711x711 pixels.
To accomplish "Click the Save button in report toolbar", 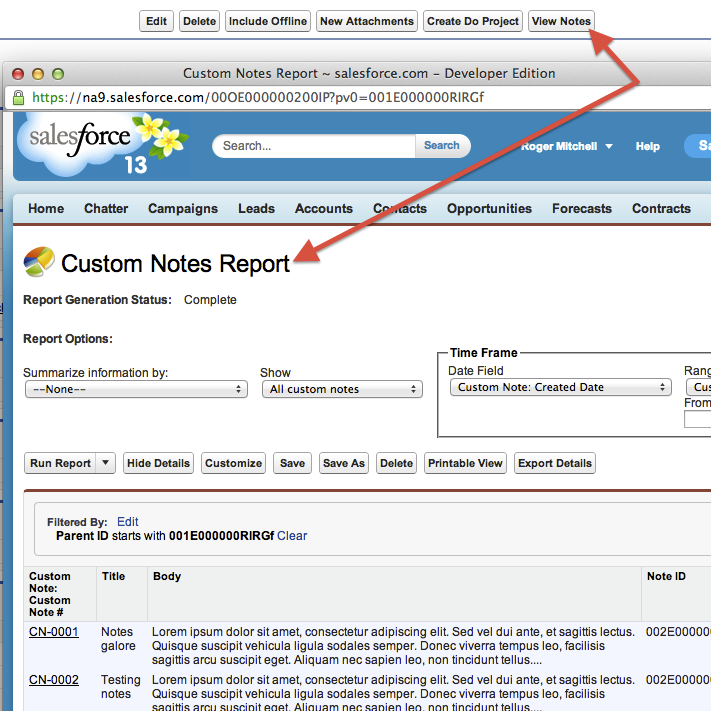I will pos(292,463).
